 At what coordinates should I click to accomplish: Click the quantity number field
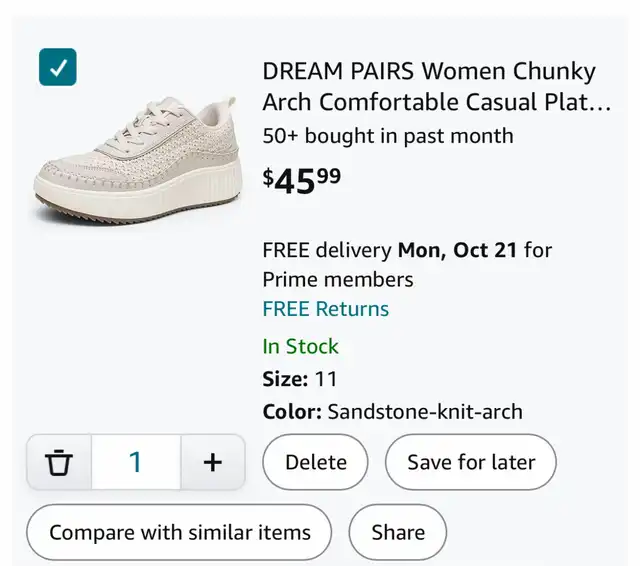[x=136, y=462]
